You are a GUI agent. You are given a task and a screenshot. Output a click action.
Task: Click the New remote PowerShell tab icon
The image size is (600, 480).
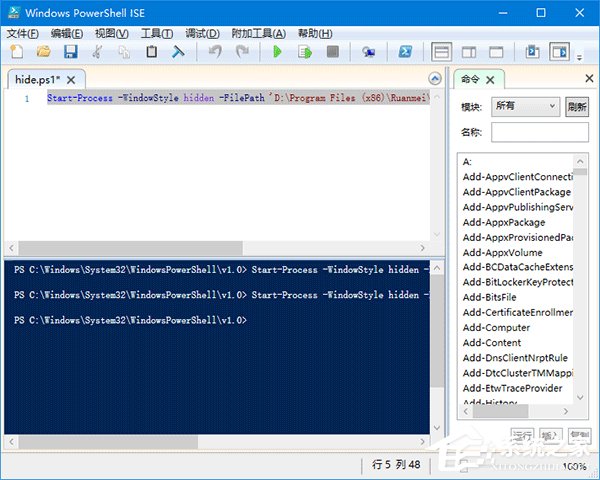click(x=368, y=51)
